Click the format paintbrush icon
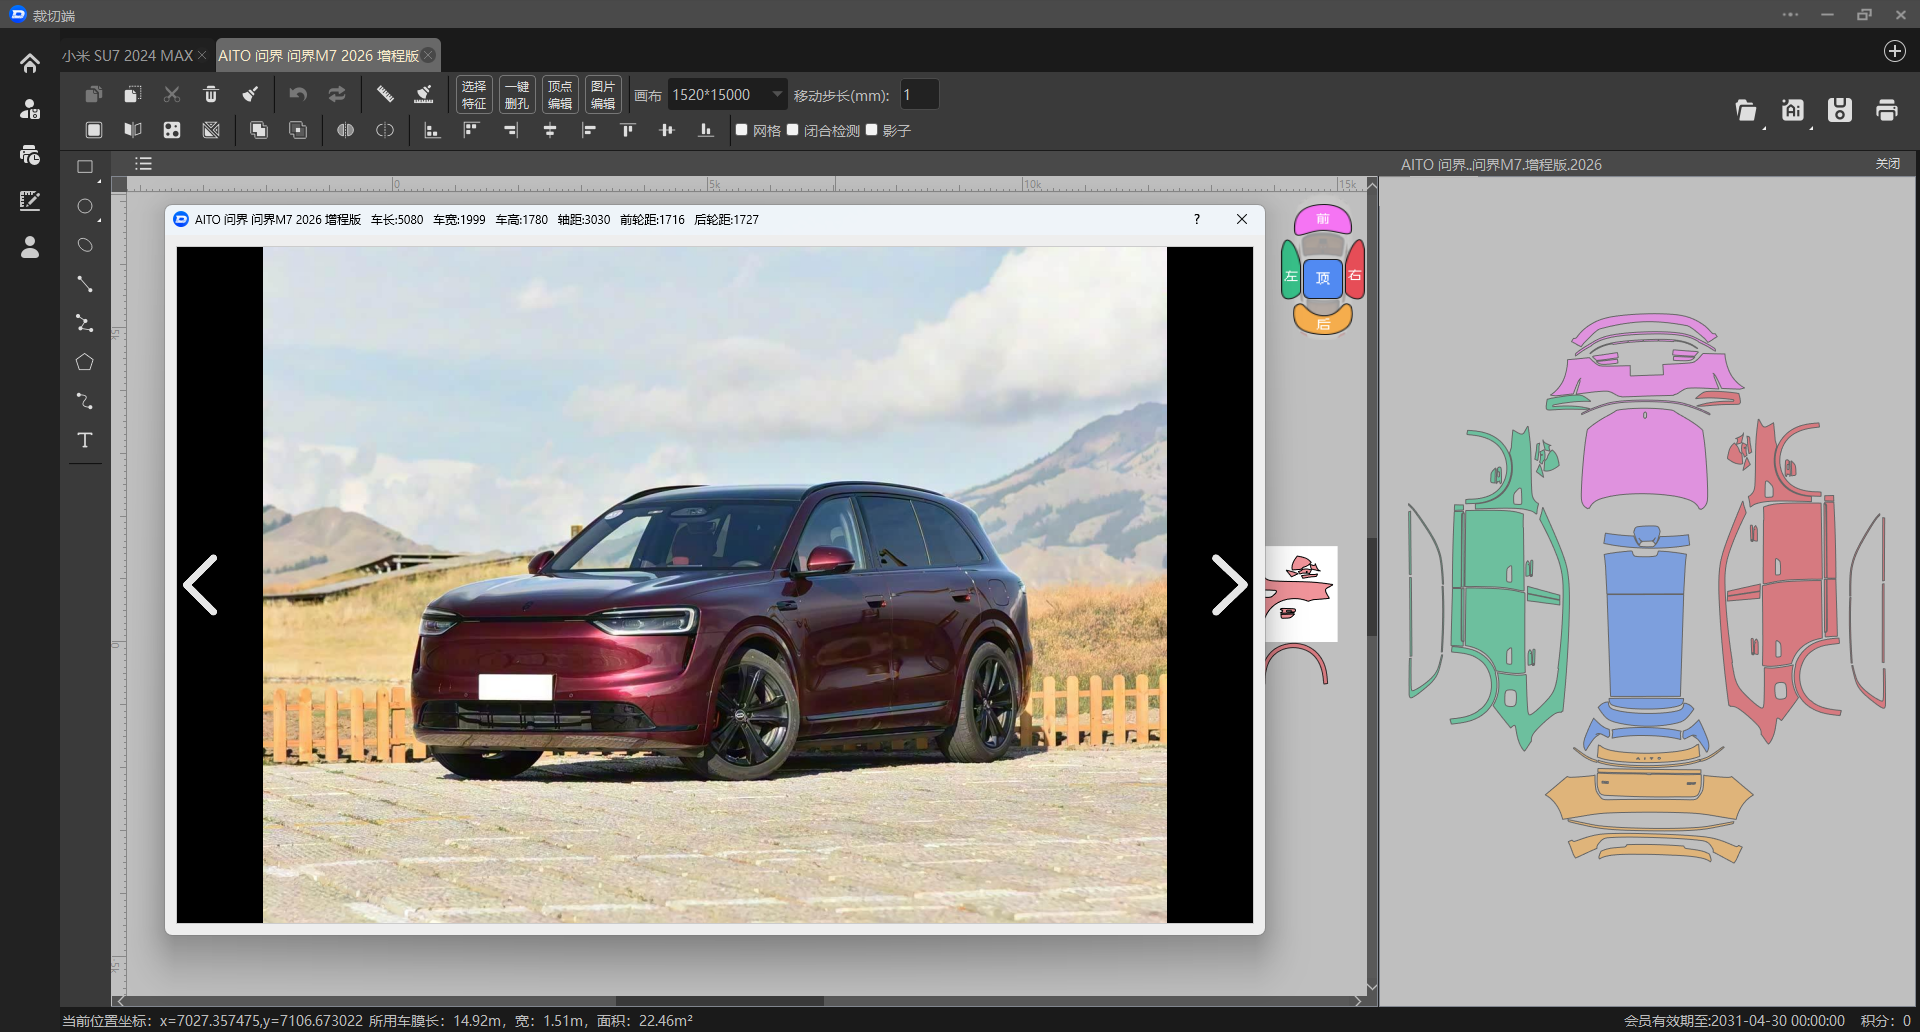 coord(250,94)
